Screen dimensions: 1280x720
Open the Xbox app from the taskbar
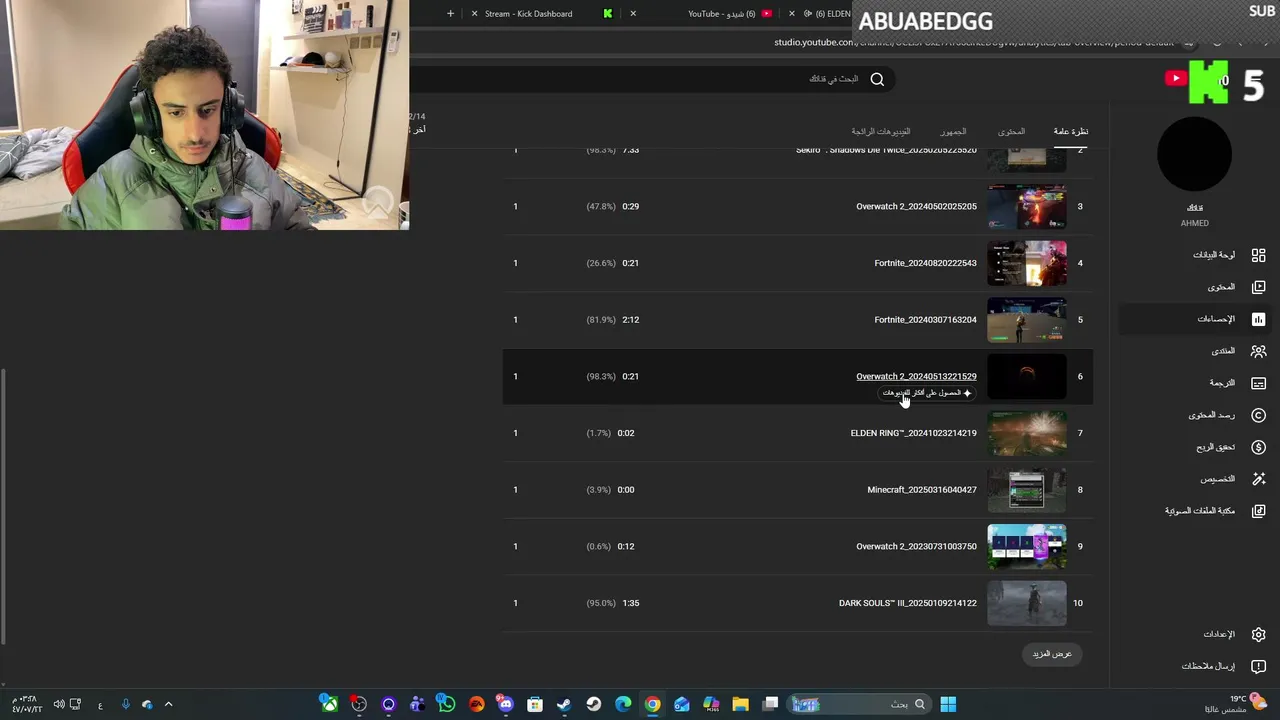coord(329,704)
